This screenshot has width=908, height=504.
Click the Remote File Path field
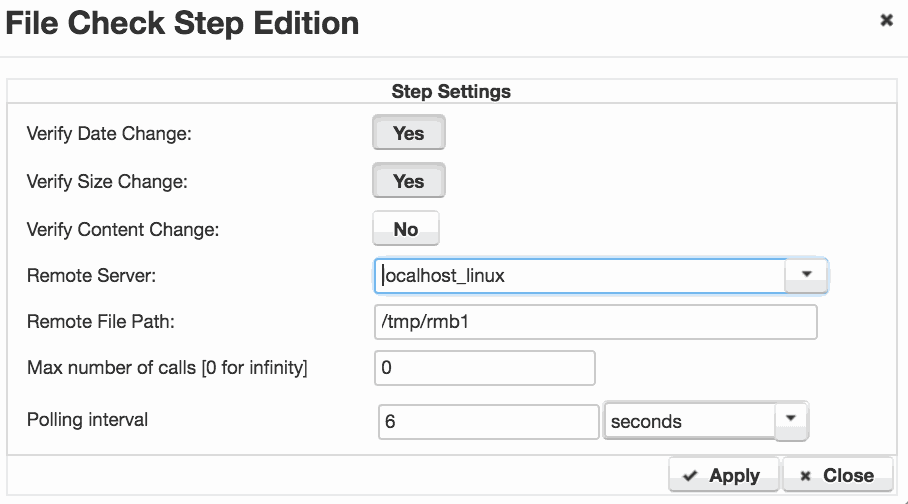[x=595, y=322]
